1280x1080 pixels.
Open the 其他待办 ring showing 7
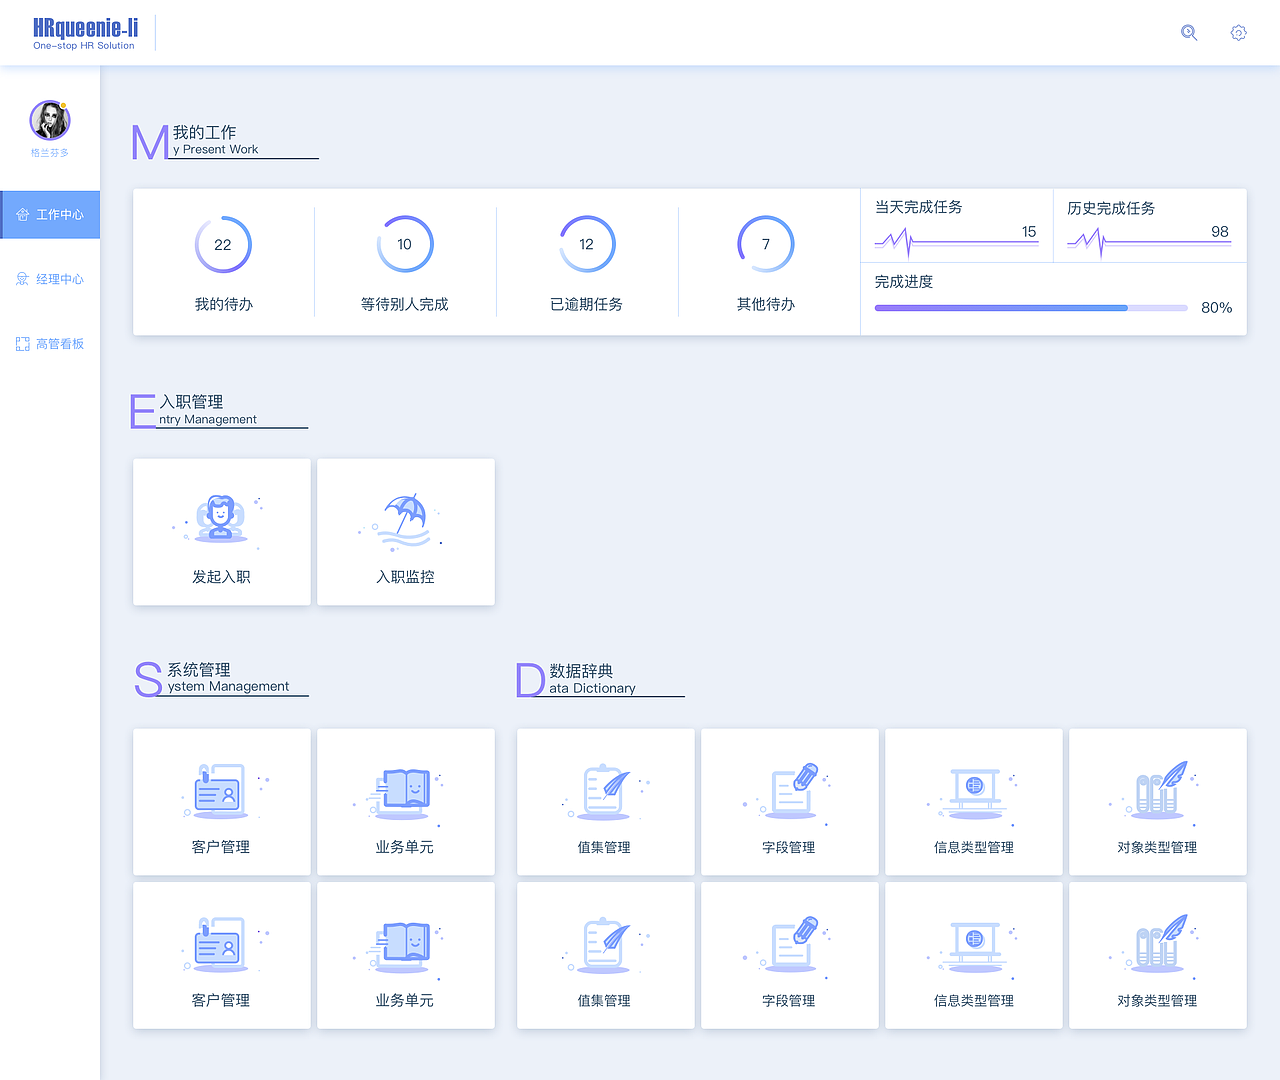[x=766, y=244]
